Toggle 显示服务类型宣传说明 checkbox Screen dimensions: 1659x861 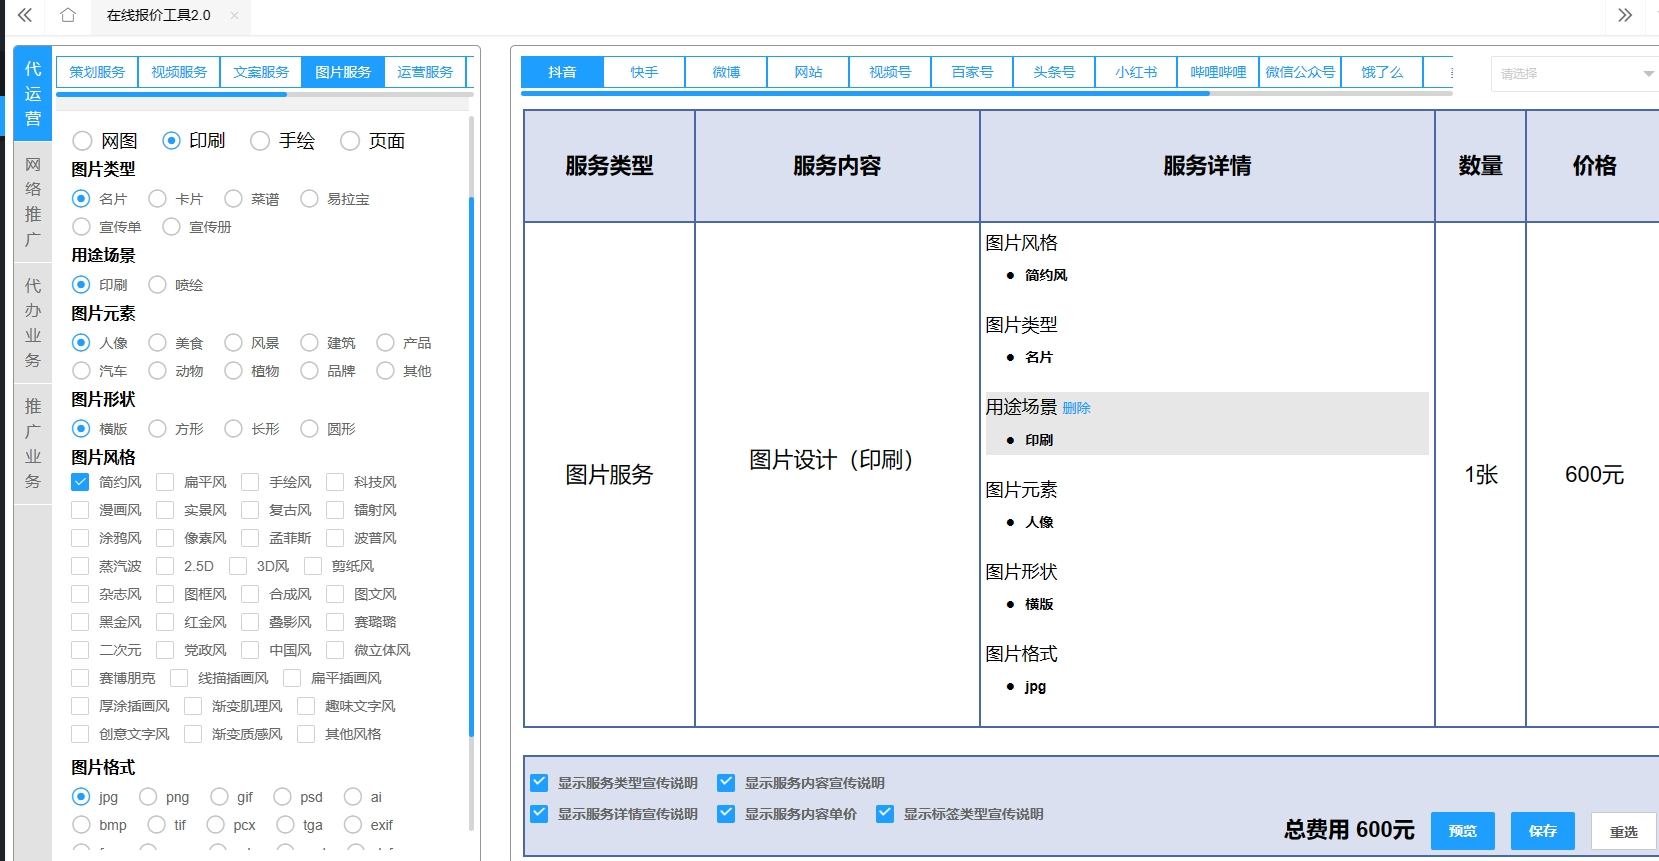coord(539,783)
